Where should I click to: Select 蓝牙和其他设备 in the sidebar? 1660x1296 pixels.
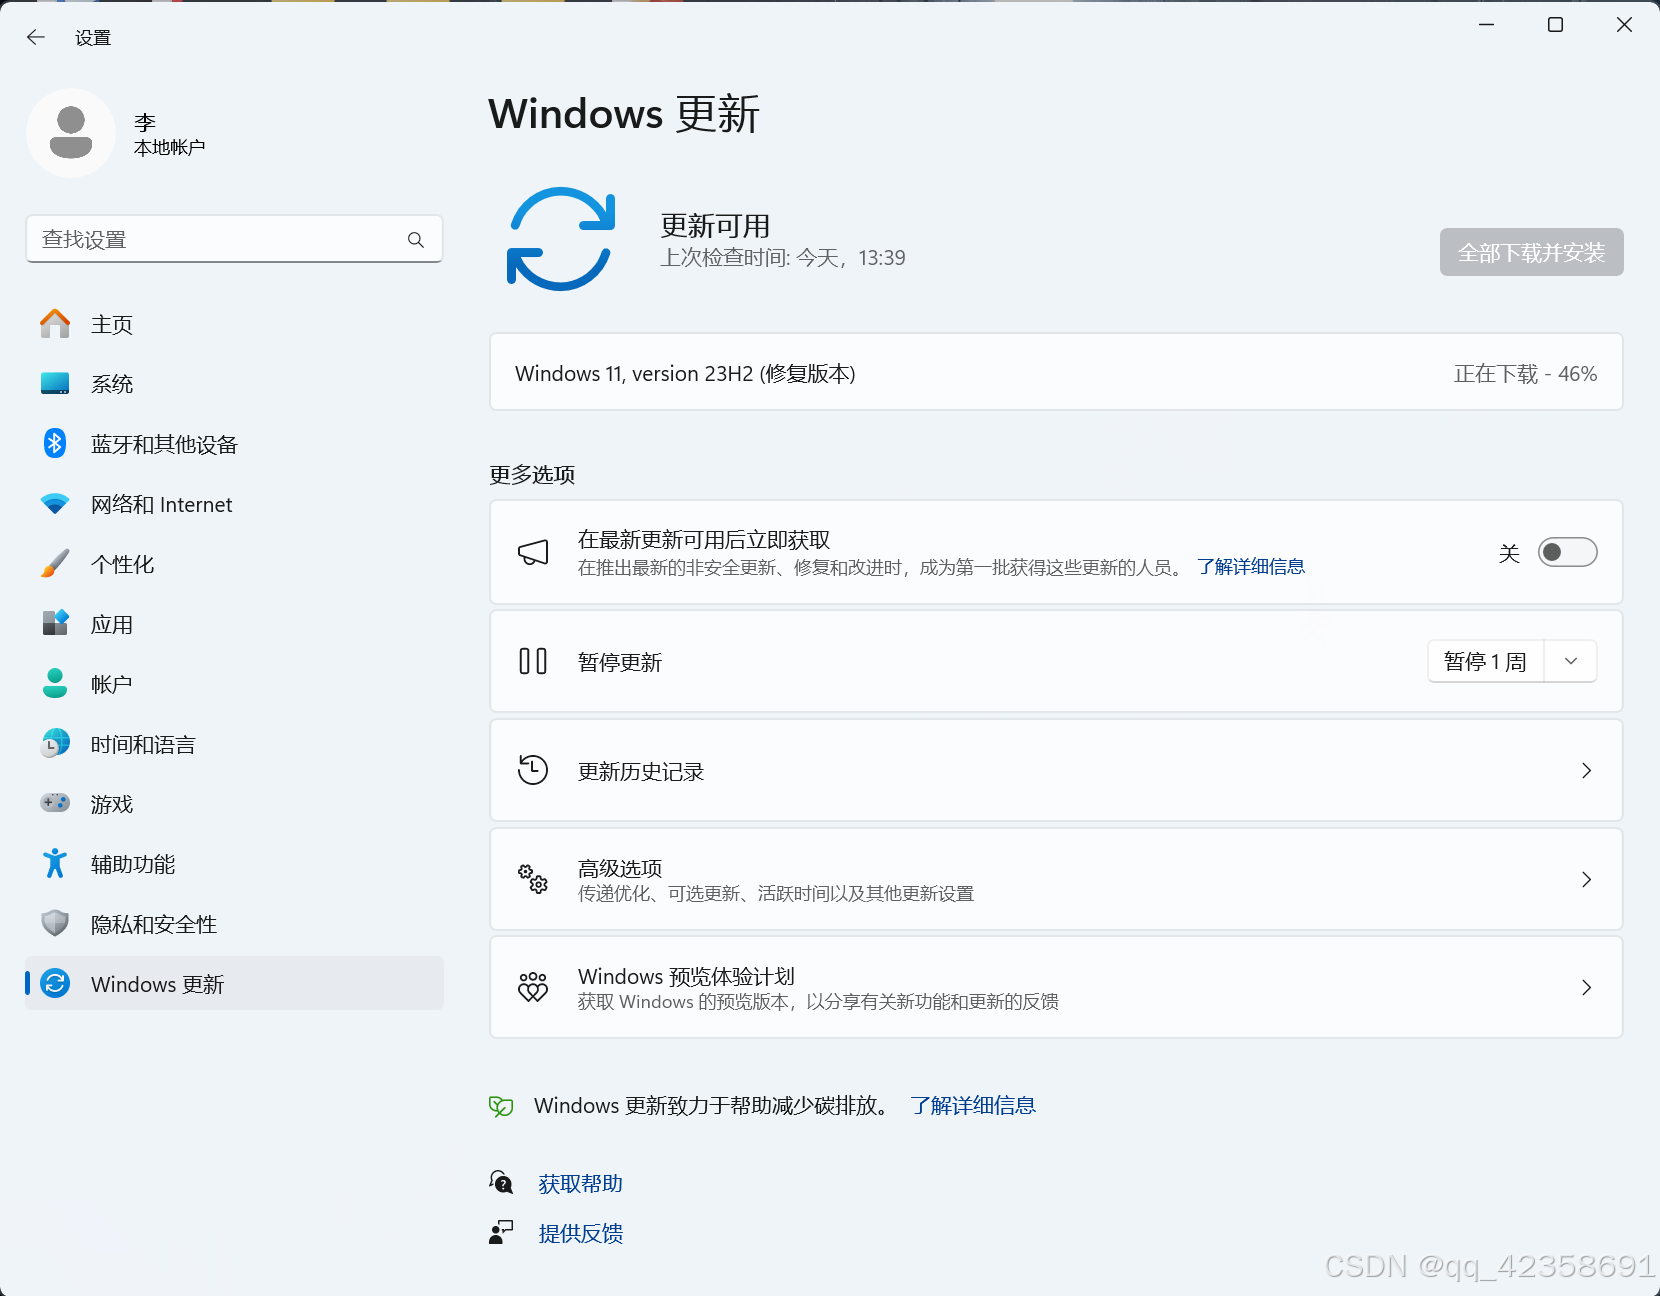tap(234, 444)
